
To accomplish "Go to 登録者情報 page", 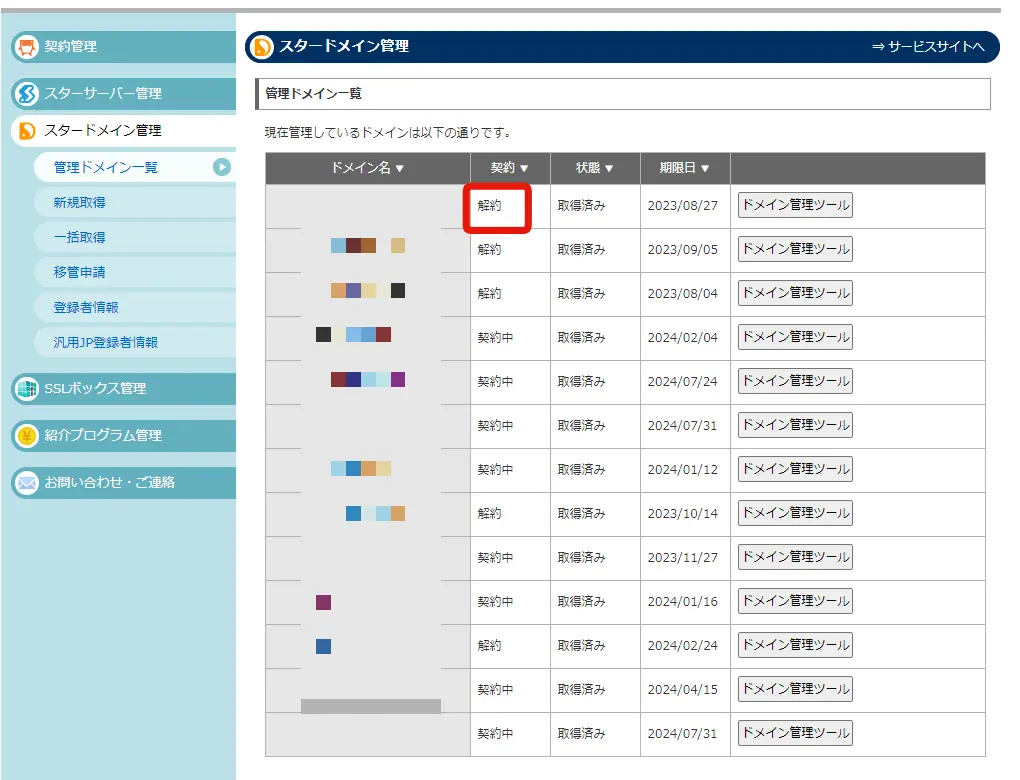I will tap(86, 307).
